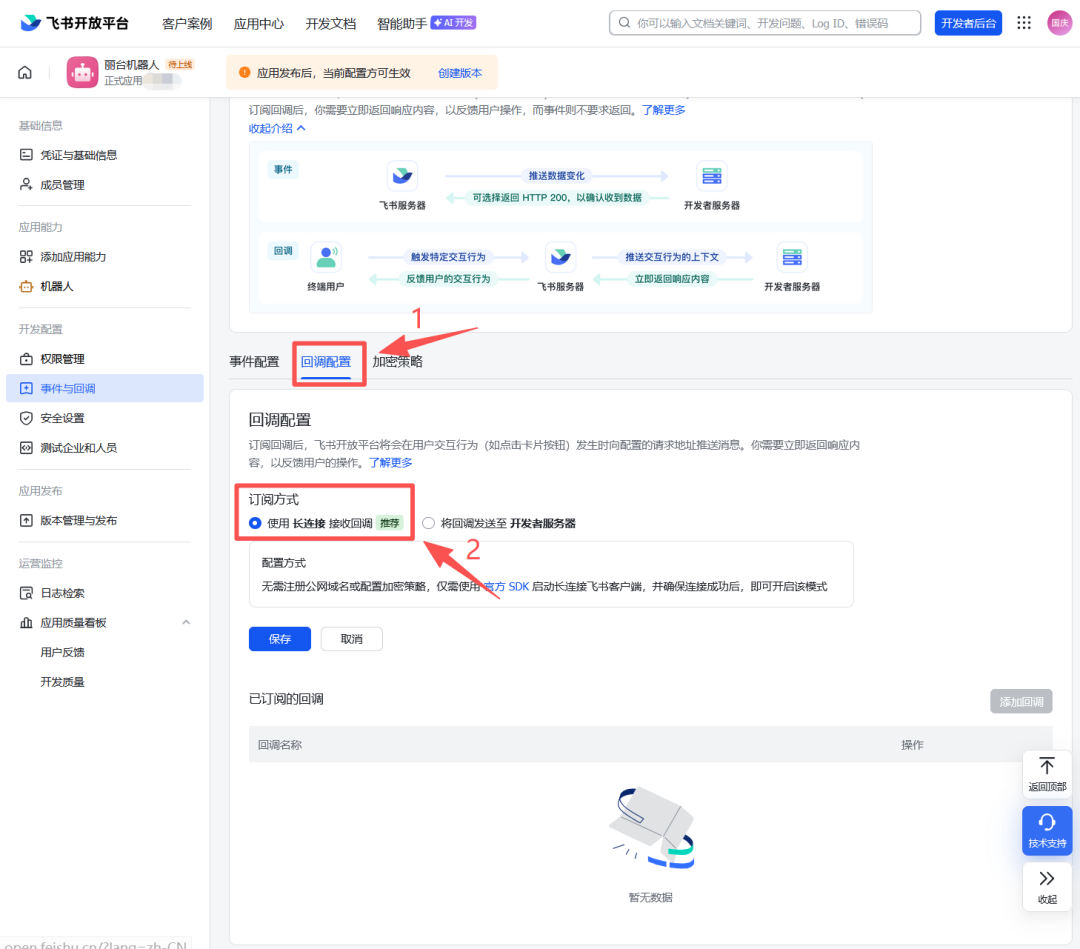This screenshot has height=949, width=1080.
Task: Click the 安全设置 shield icon
Action: pos(26,418)
